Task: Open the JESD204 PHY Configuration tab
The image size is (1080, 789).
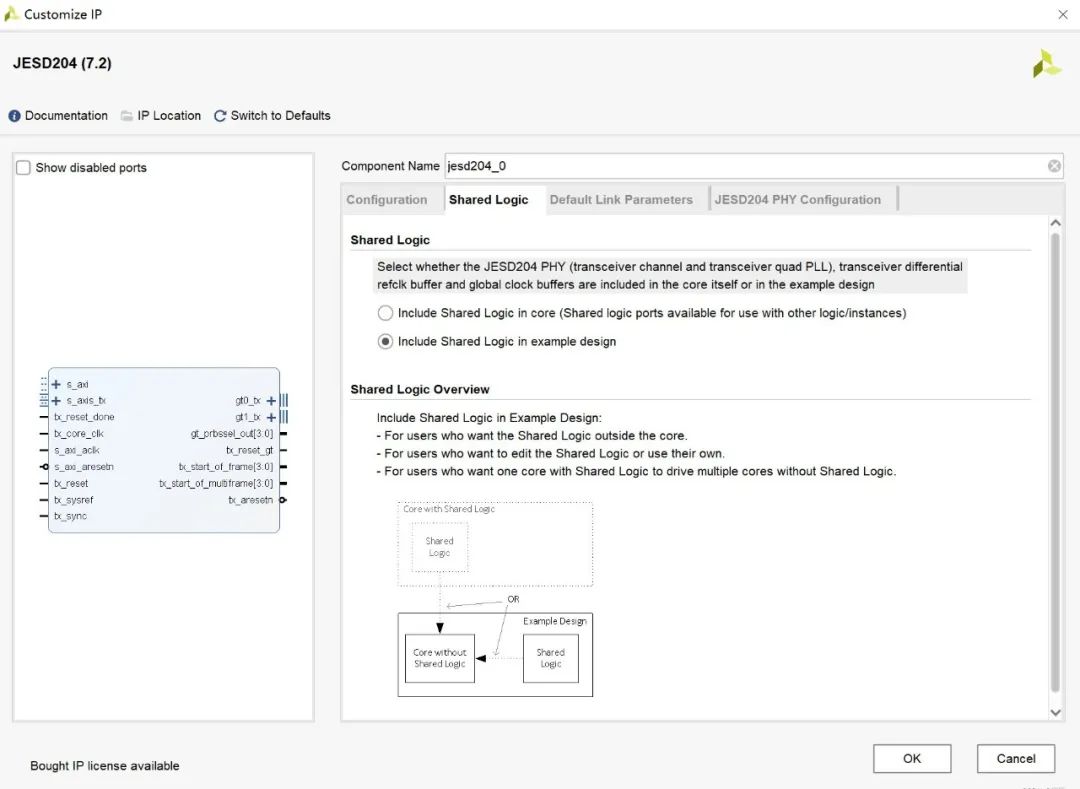Action: (x=798, y=200)
